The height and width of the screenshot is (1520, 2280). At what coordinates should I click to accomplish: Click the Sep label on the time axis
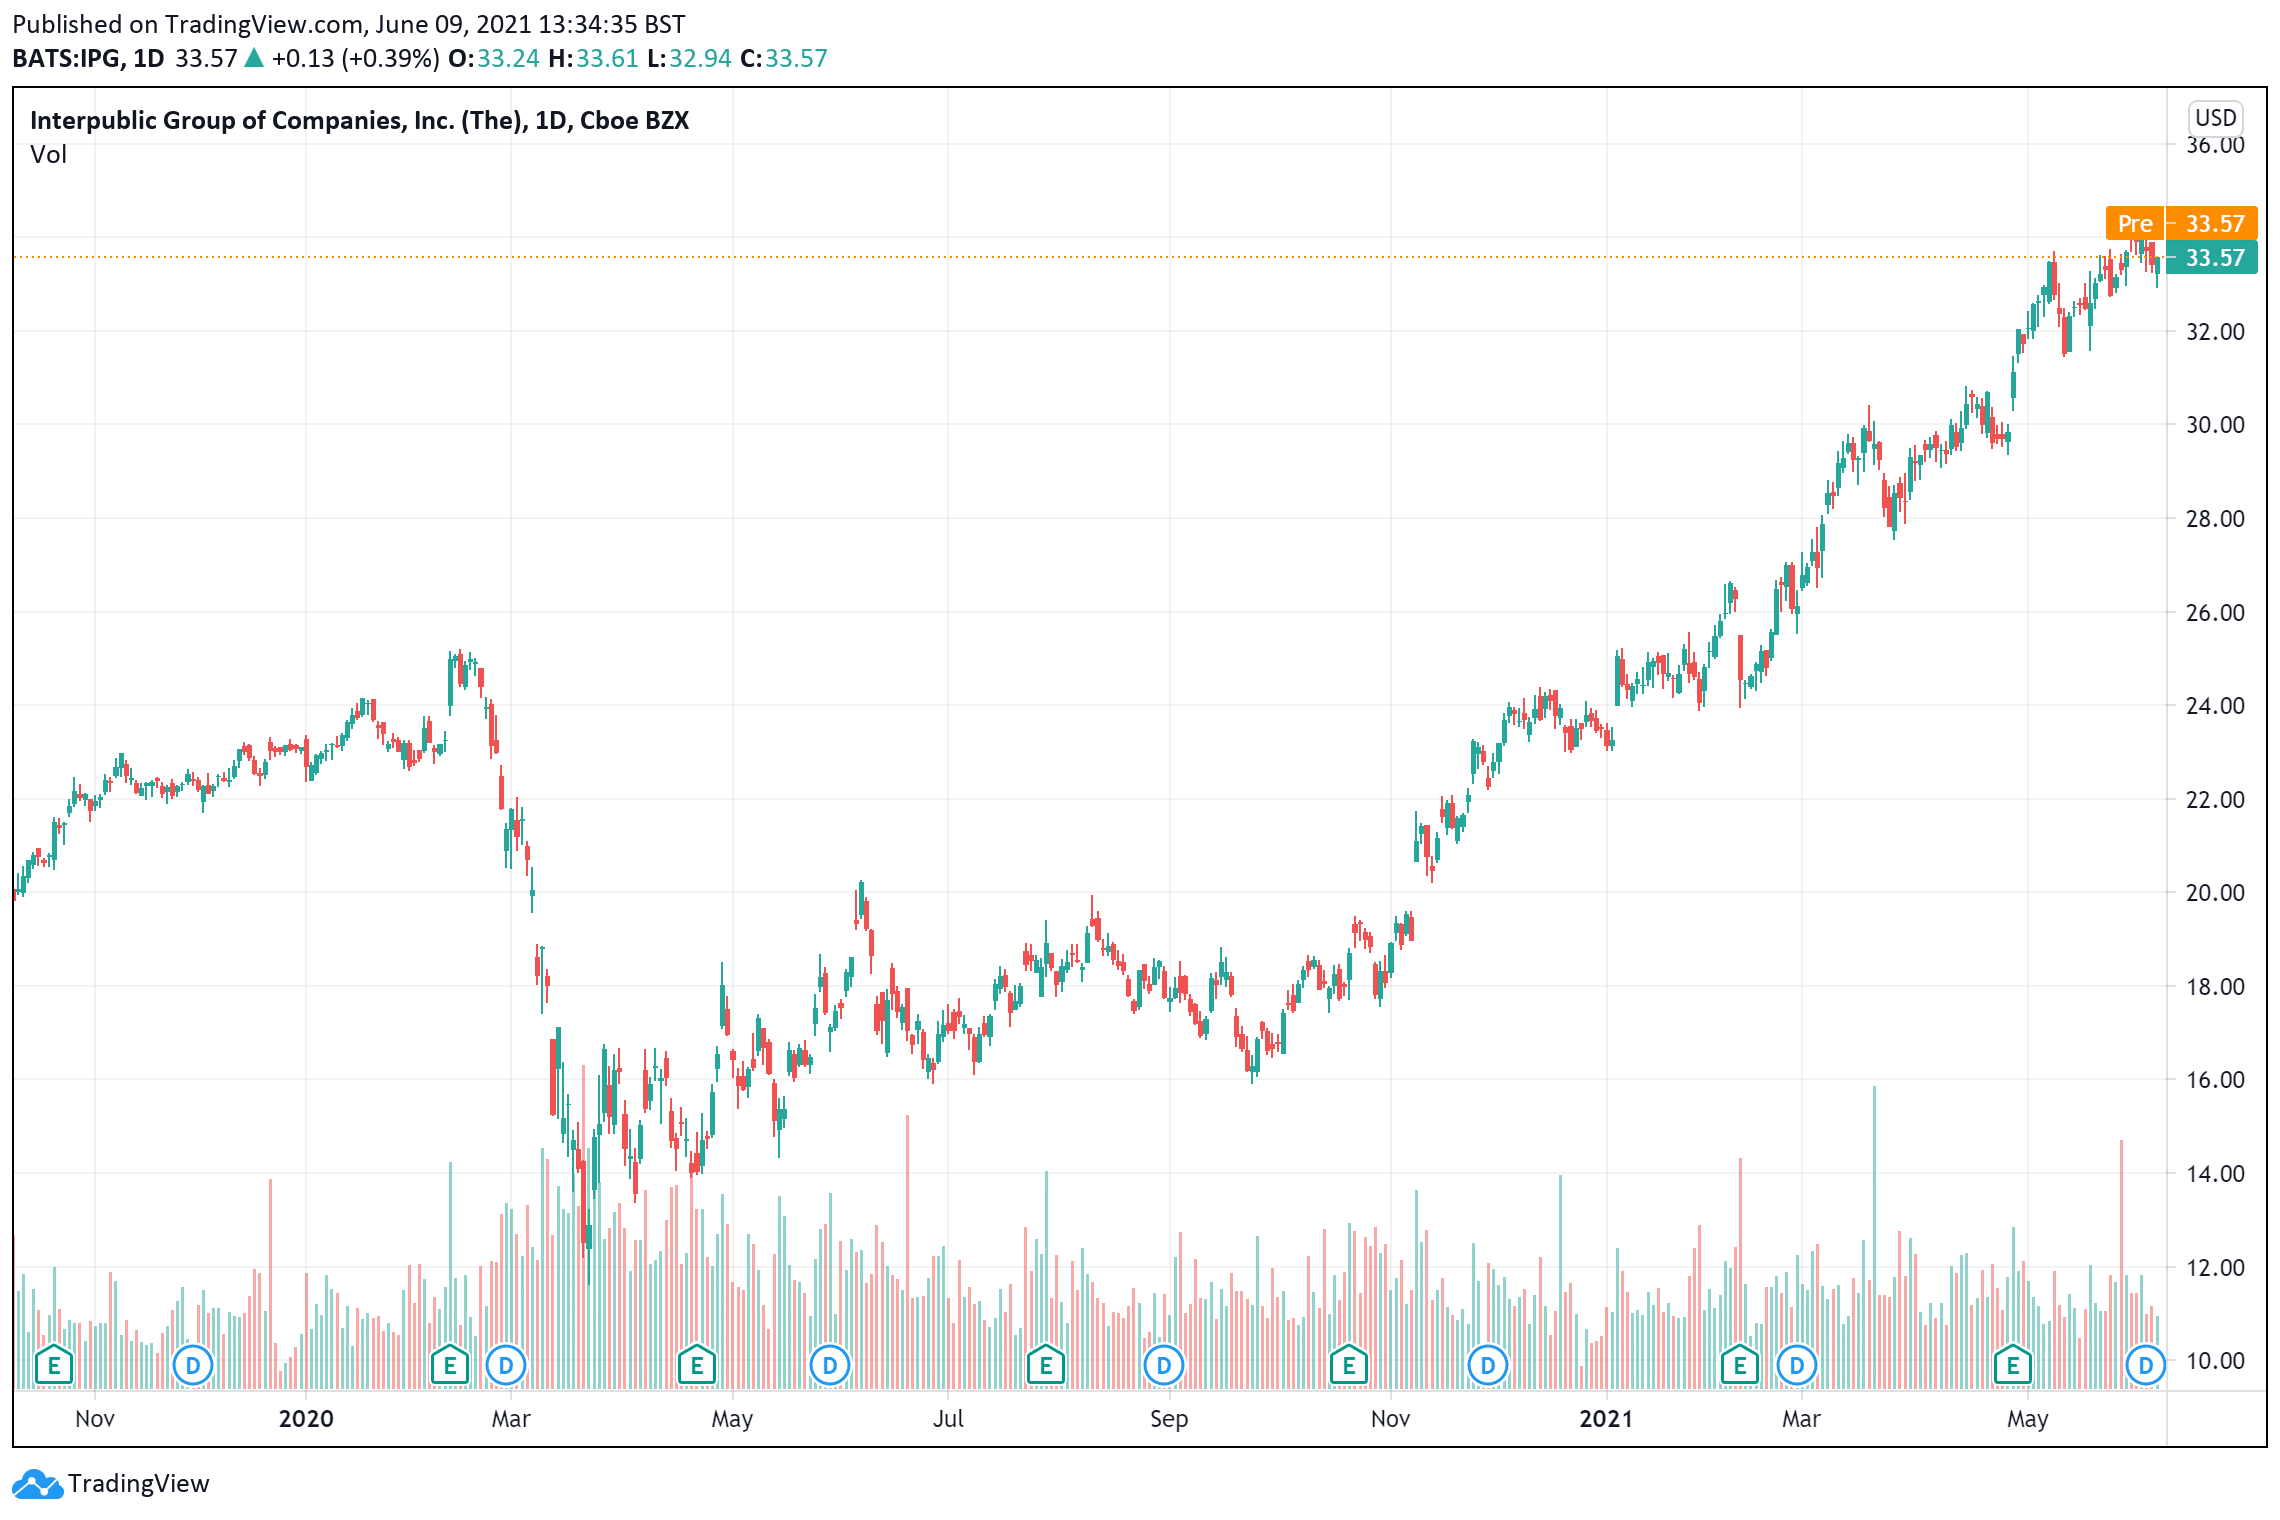1169,1419
